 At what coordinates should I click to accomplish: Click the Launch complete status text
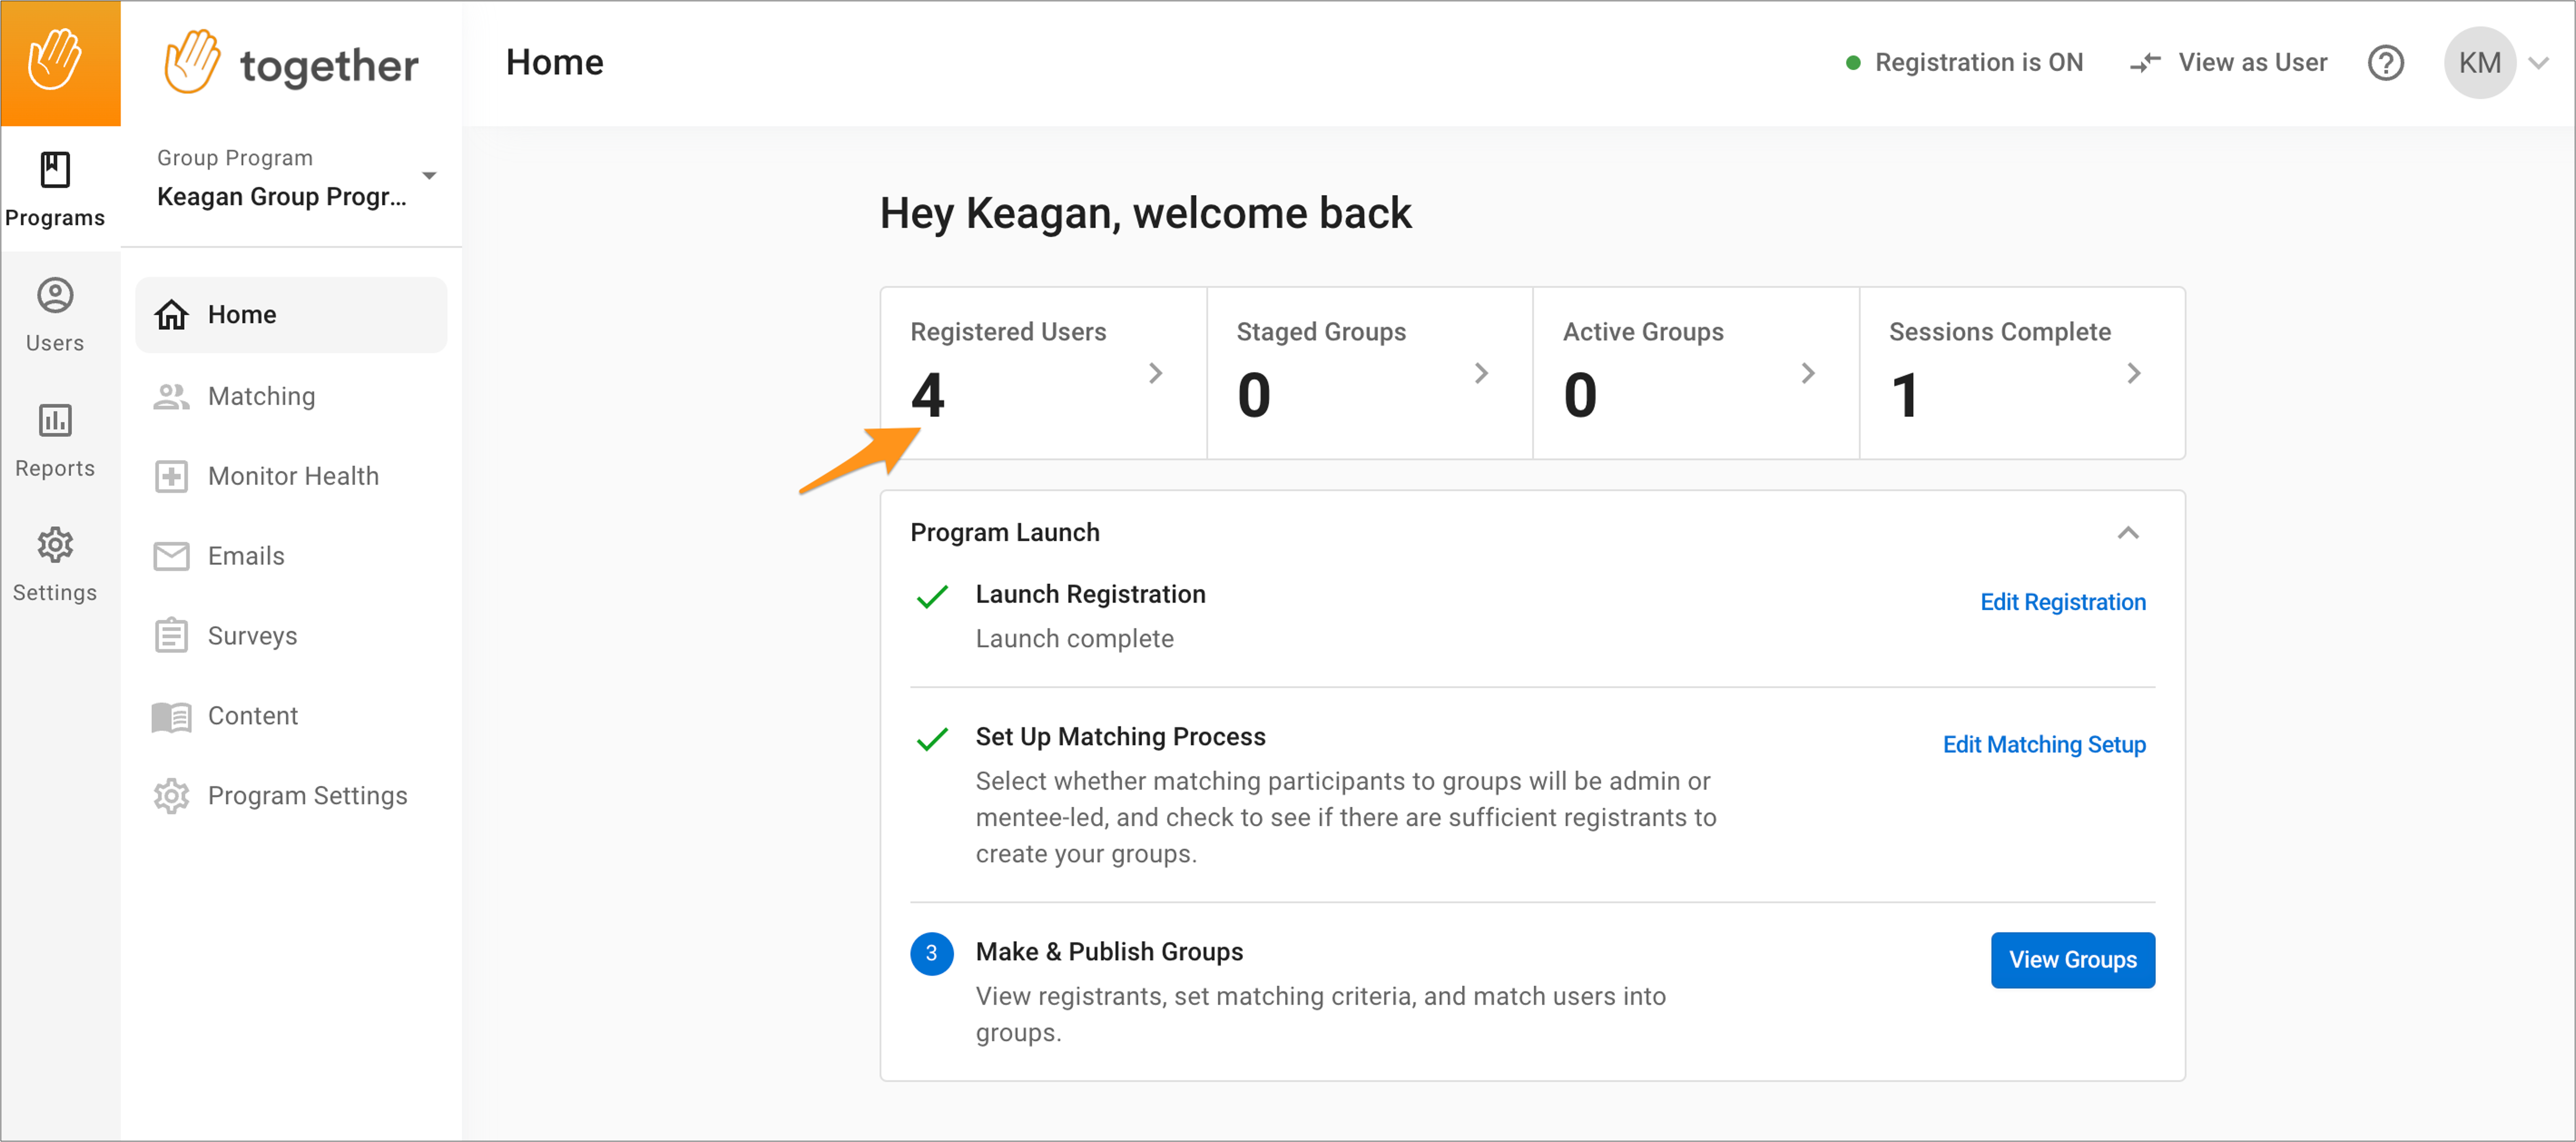pos(1074,638)
